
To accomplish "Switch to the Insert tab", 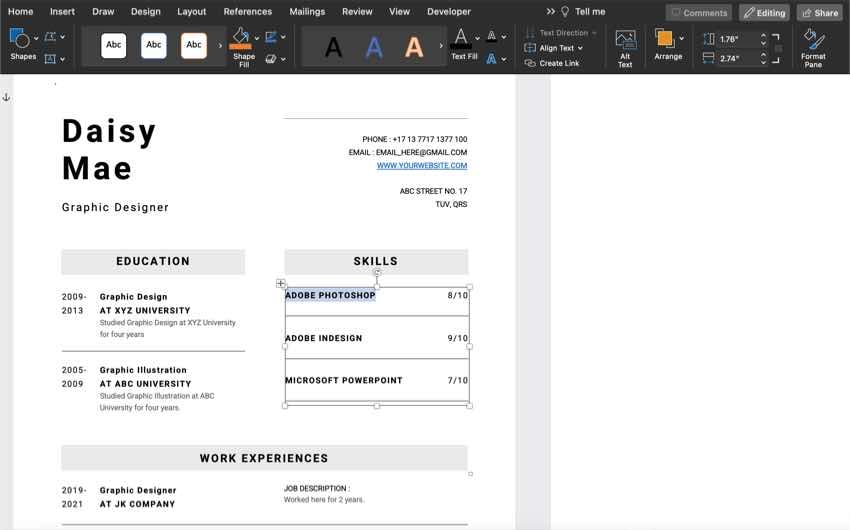I will pos(62,11).
